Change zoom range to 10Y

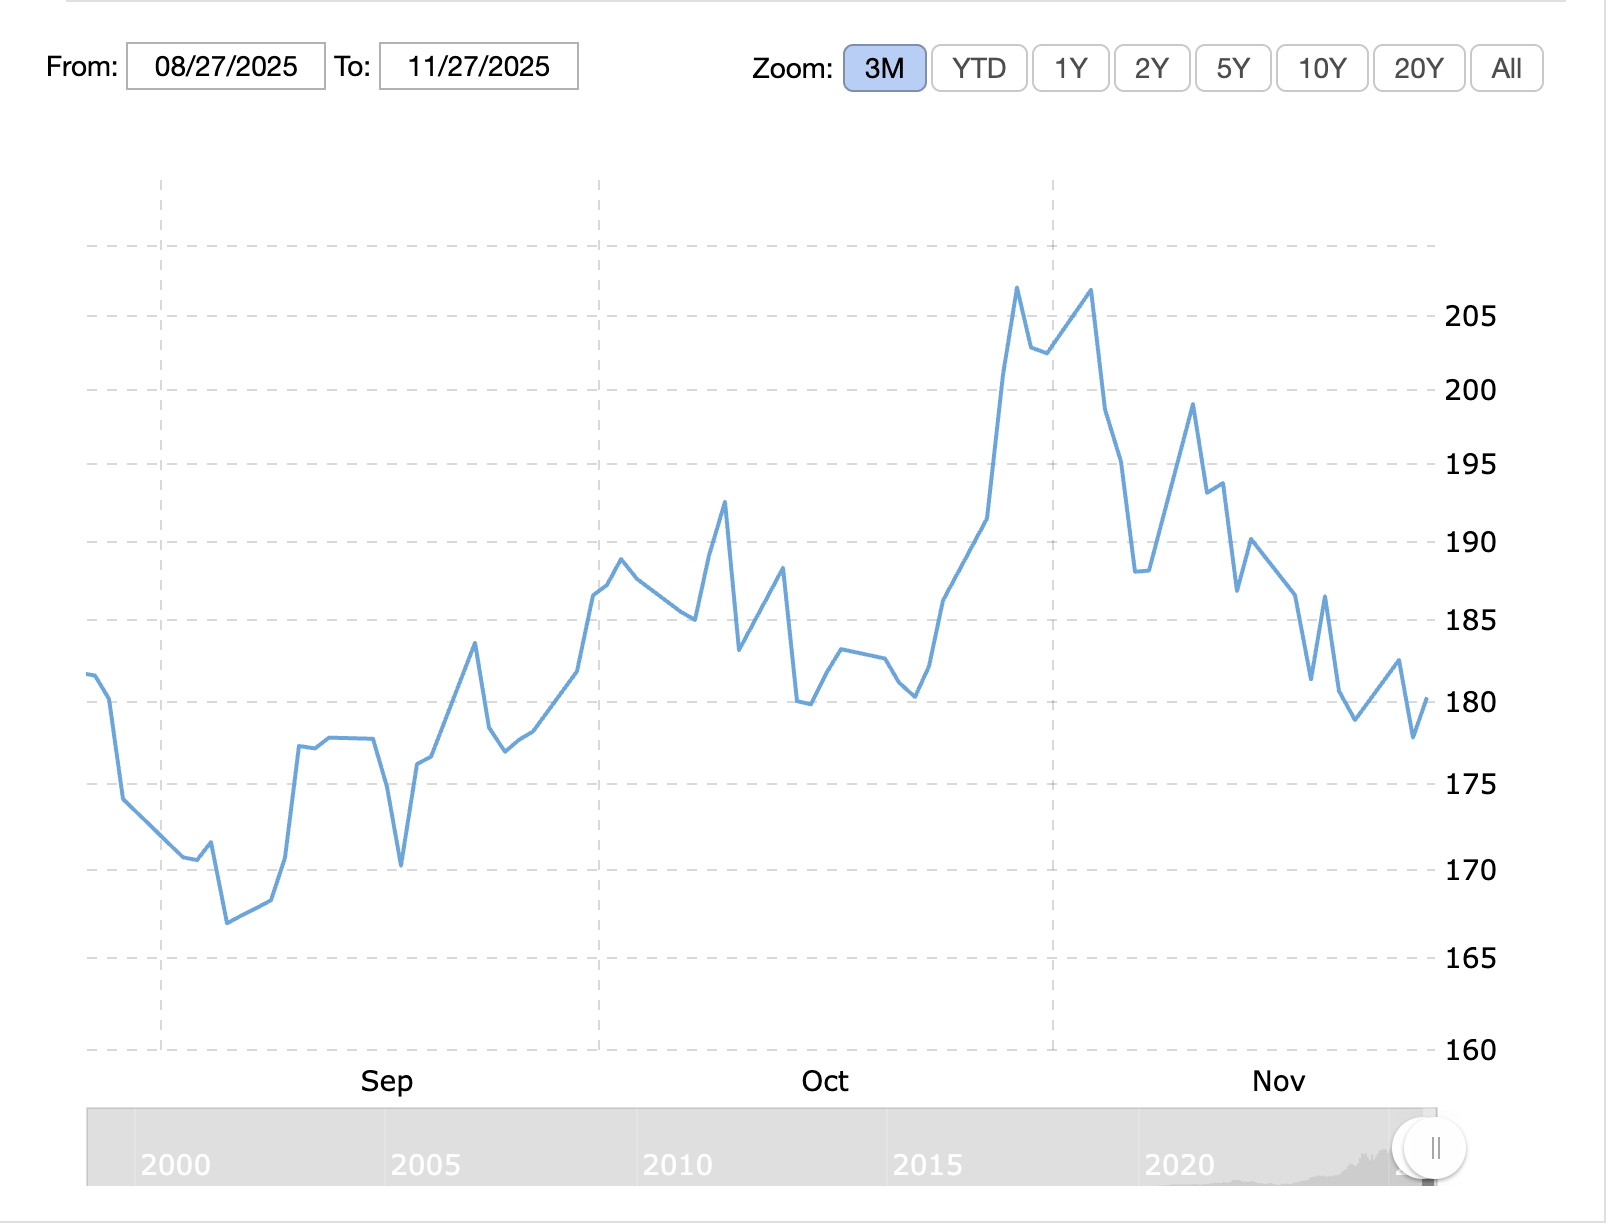pyautogui.click(x=1322, y=68)
